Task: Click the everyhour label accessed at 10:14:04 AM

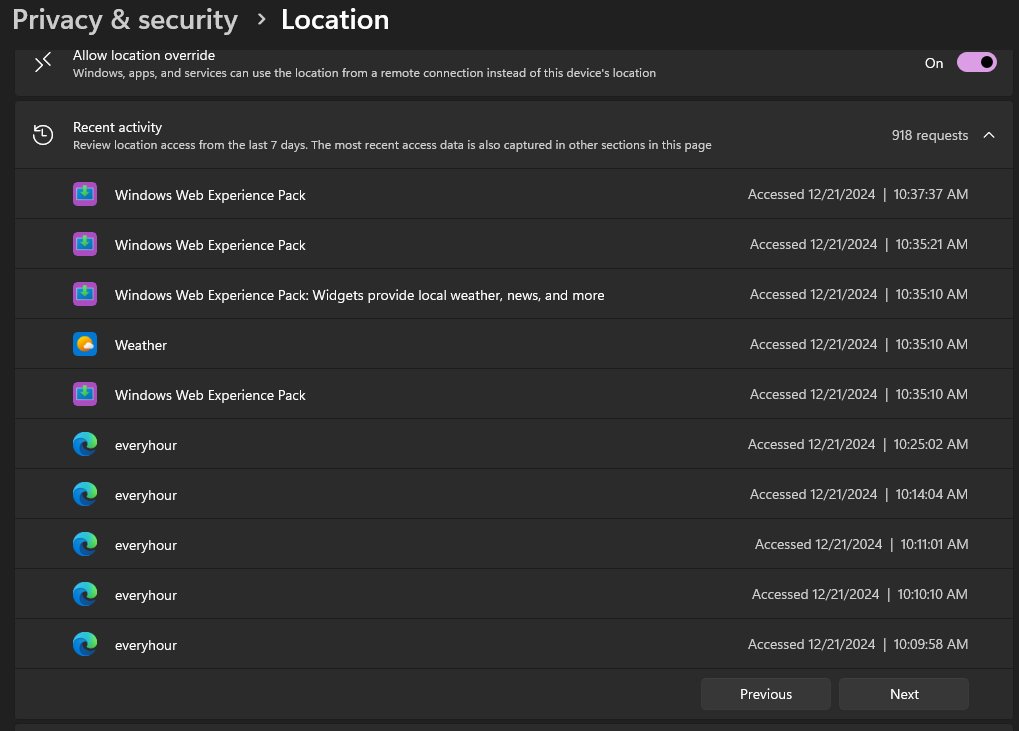Action: click(146, 495)
